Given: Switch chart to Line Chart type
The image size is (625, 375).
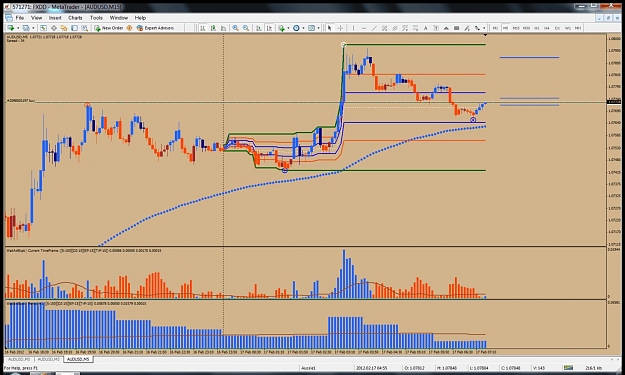Looking at the screenshot, I should click(223, 28).
